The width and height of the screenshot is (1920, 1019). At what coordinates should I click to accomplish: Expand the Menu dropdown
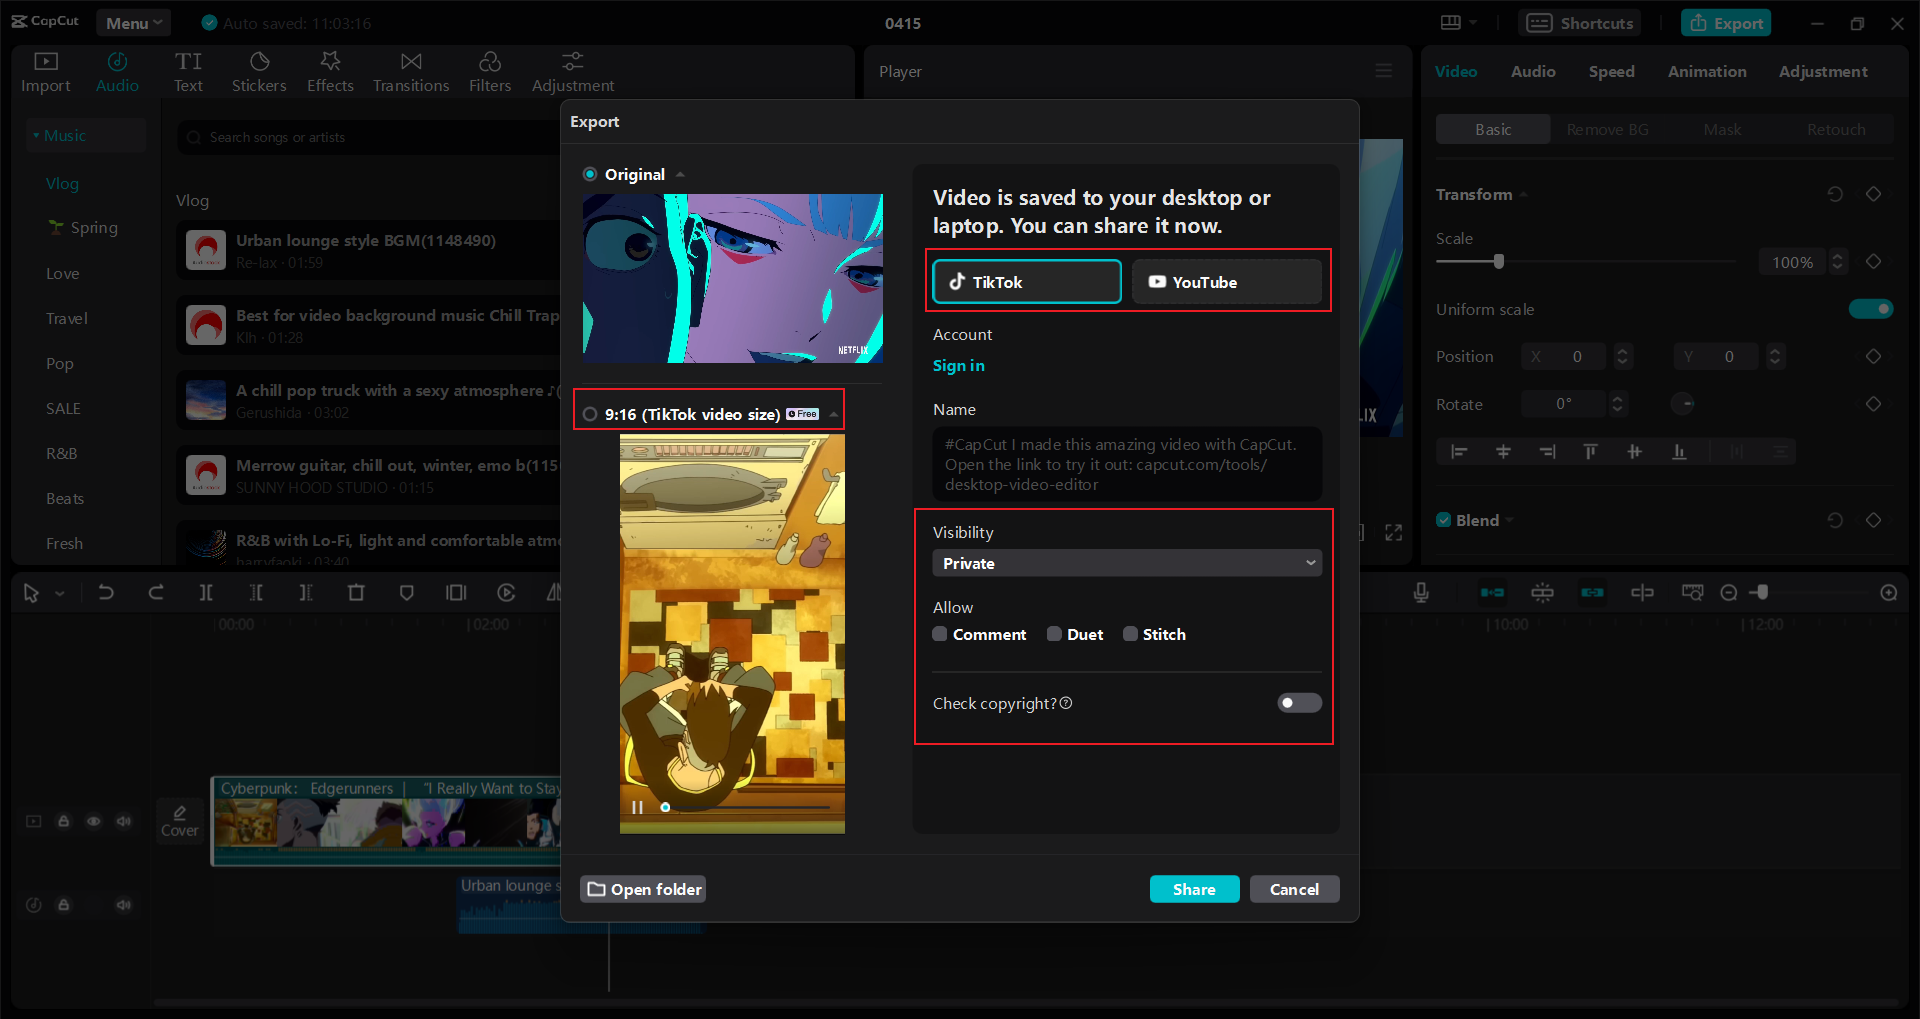[133, 23]
